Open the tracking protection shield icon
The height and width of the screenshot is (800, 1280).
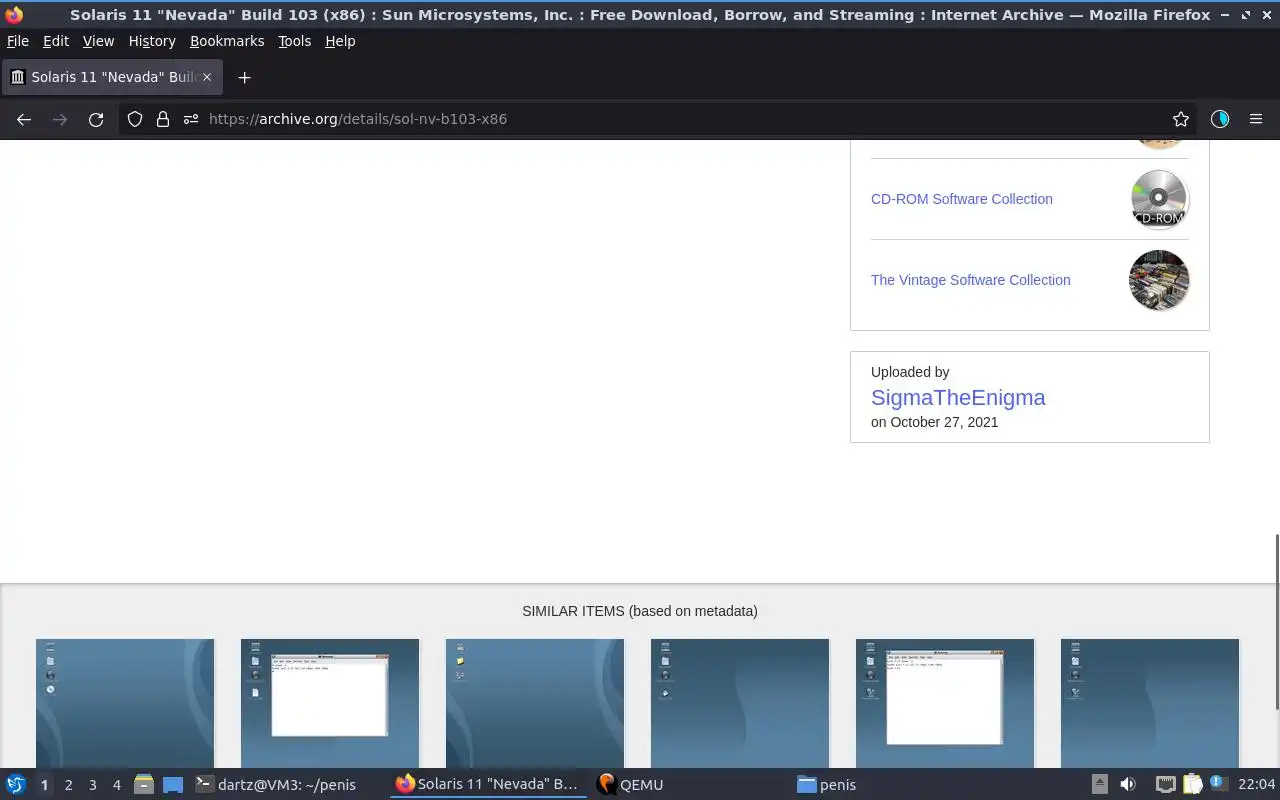135,119
